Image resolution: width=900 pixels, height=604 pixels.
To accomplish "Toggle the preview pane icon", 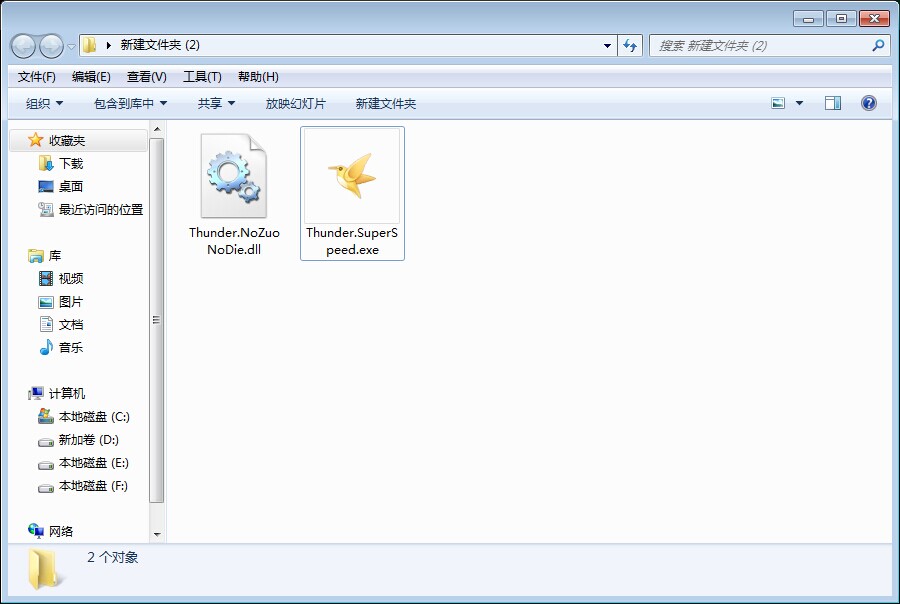I will tap(833, 103).
